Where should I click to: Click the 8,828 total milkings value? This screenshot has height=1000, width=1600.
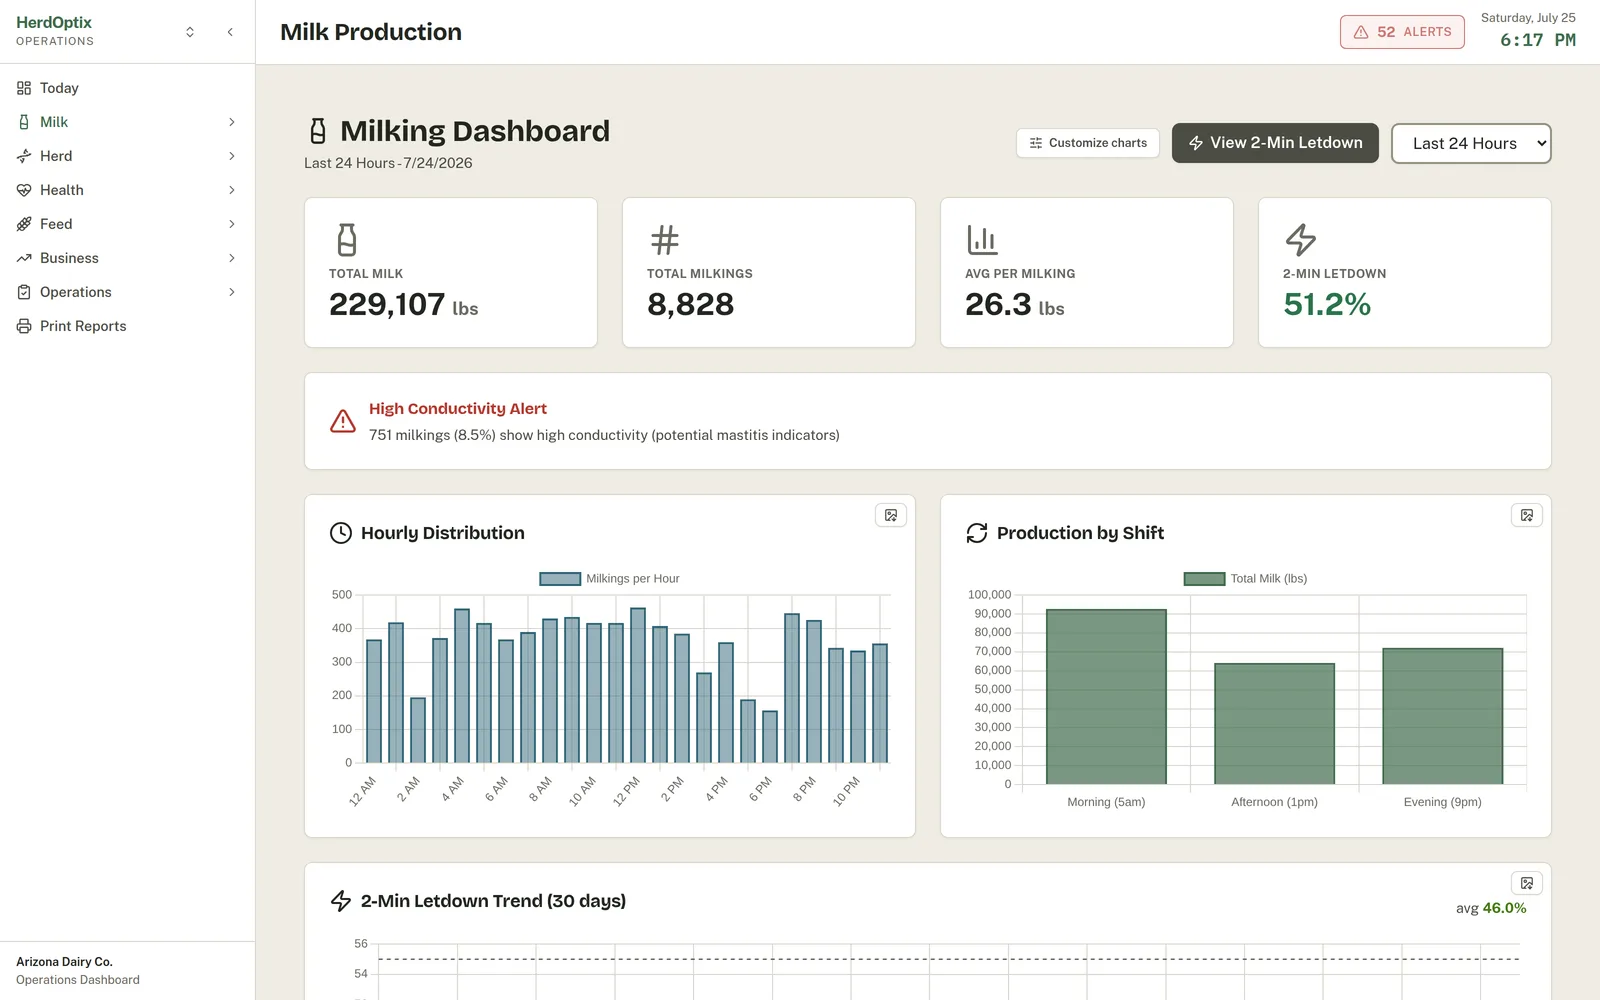click(691, 305)
